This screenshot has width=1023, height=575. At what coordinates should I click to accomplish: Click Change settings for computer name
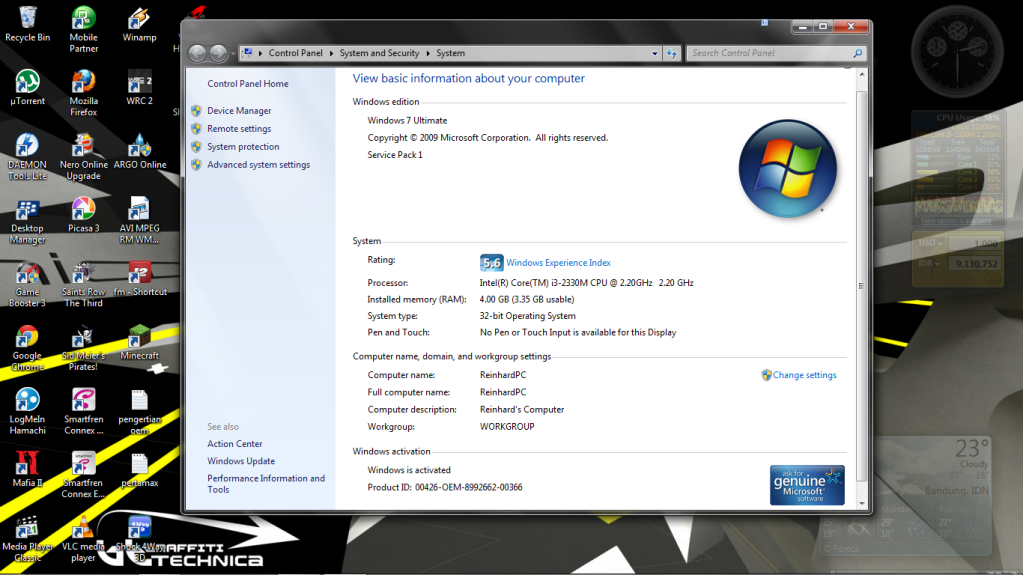click(804, 375)
